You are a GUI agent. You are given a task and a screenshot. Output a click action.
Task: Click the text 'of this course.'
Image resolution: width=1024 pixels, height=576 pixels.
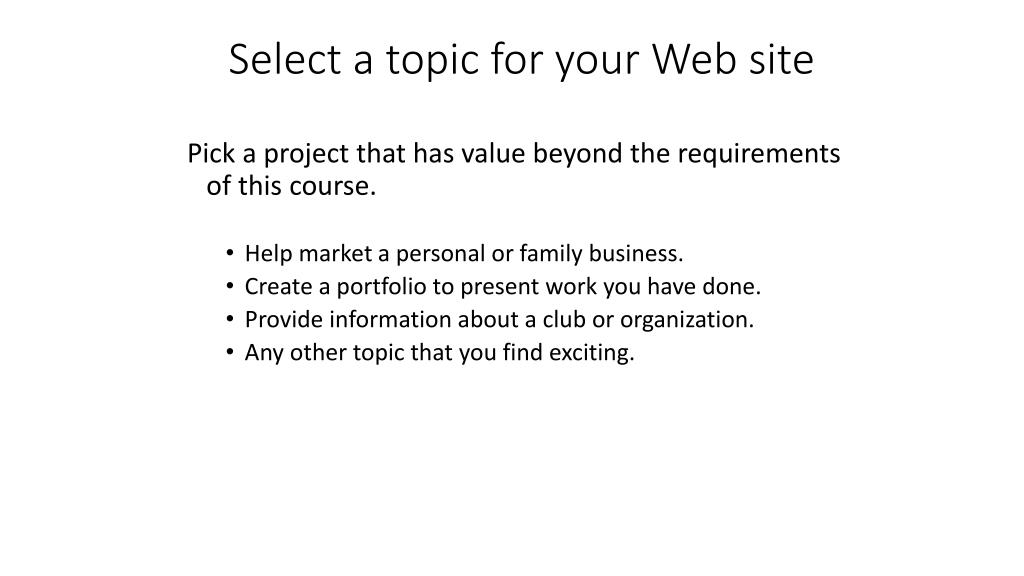tap(291, 186)
